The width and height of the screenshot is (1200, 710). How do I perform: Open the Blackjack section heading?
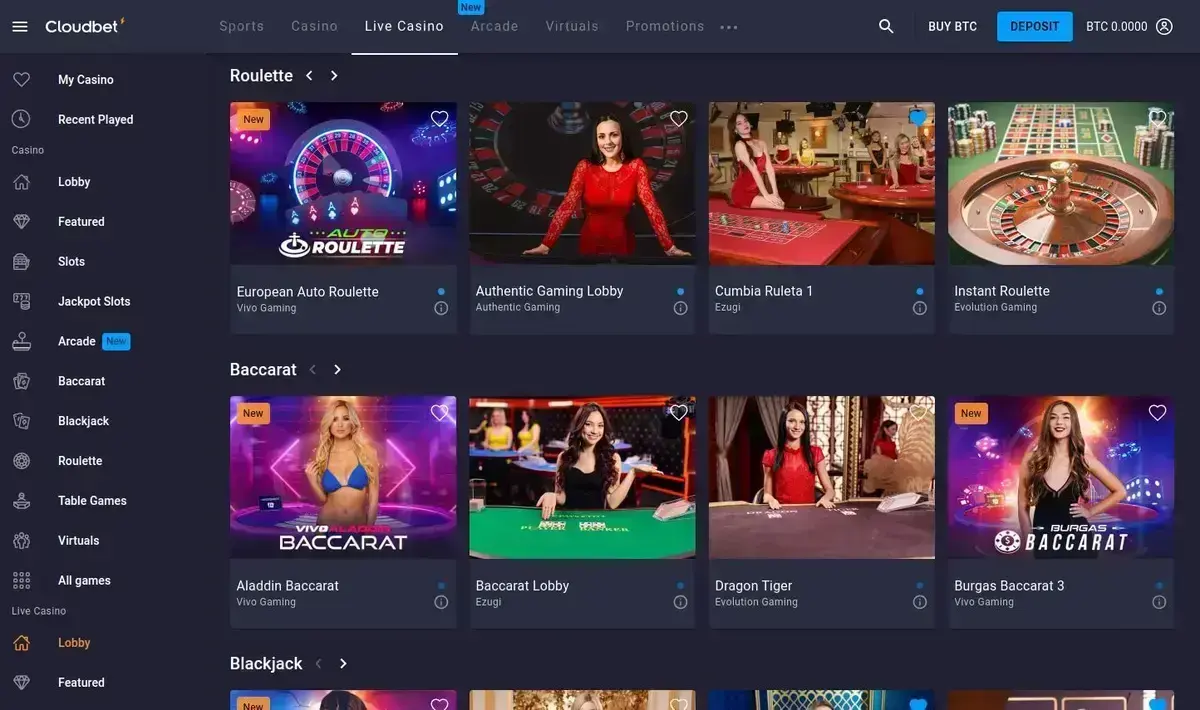266,664
